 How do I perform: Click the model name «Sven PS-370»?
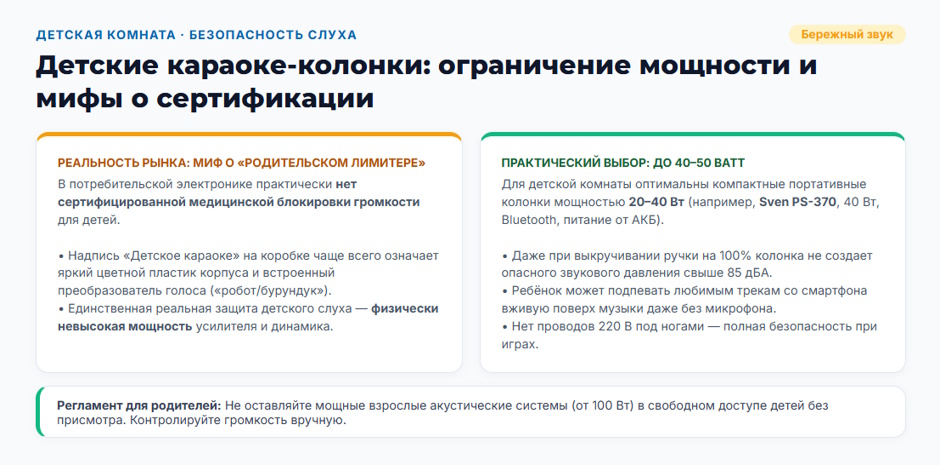click(x=797, y=202)
